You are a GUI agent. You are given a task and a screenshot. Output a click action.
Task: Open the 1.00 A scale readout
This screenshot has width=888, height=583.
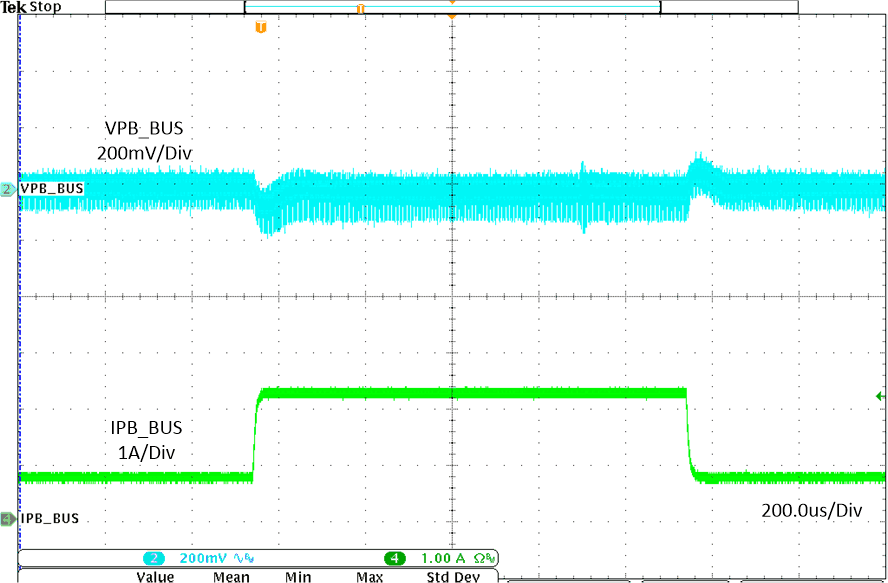[441, 559]
